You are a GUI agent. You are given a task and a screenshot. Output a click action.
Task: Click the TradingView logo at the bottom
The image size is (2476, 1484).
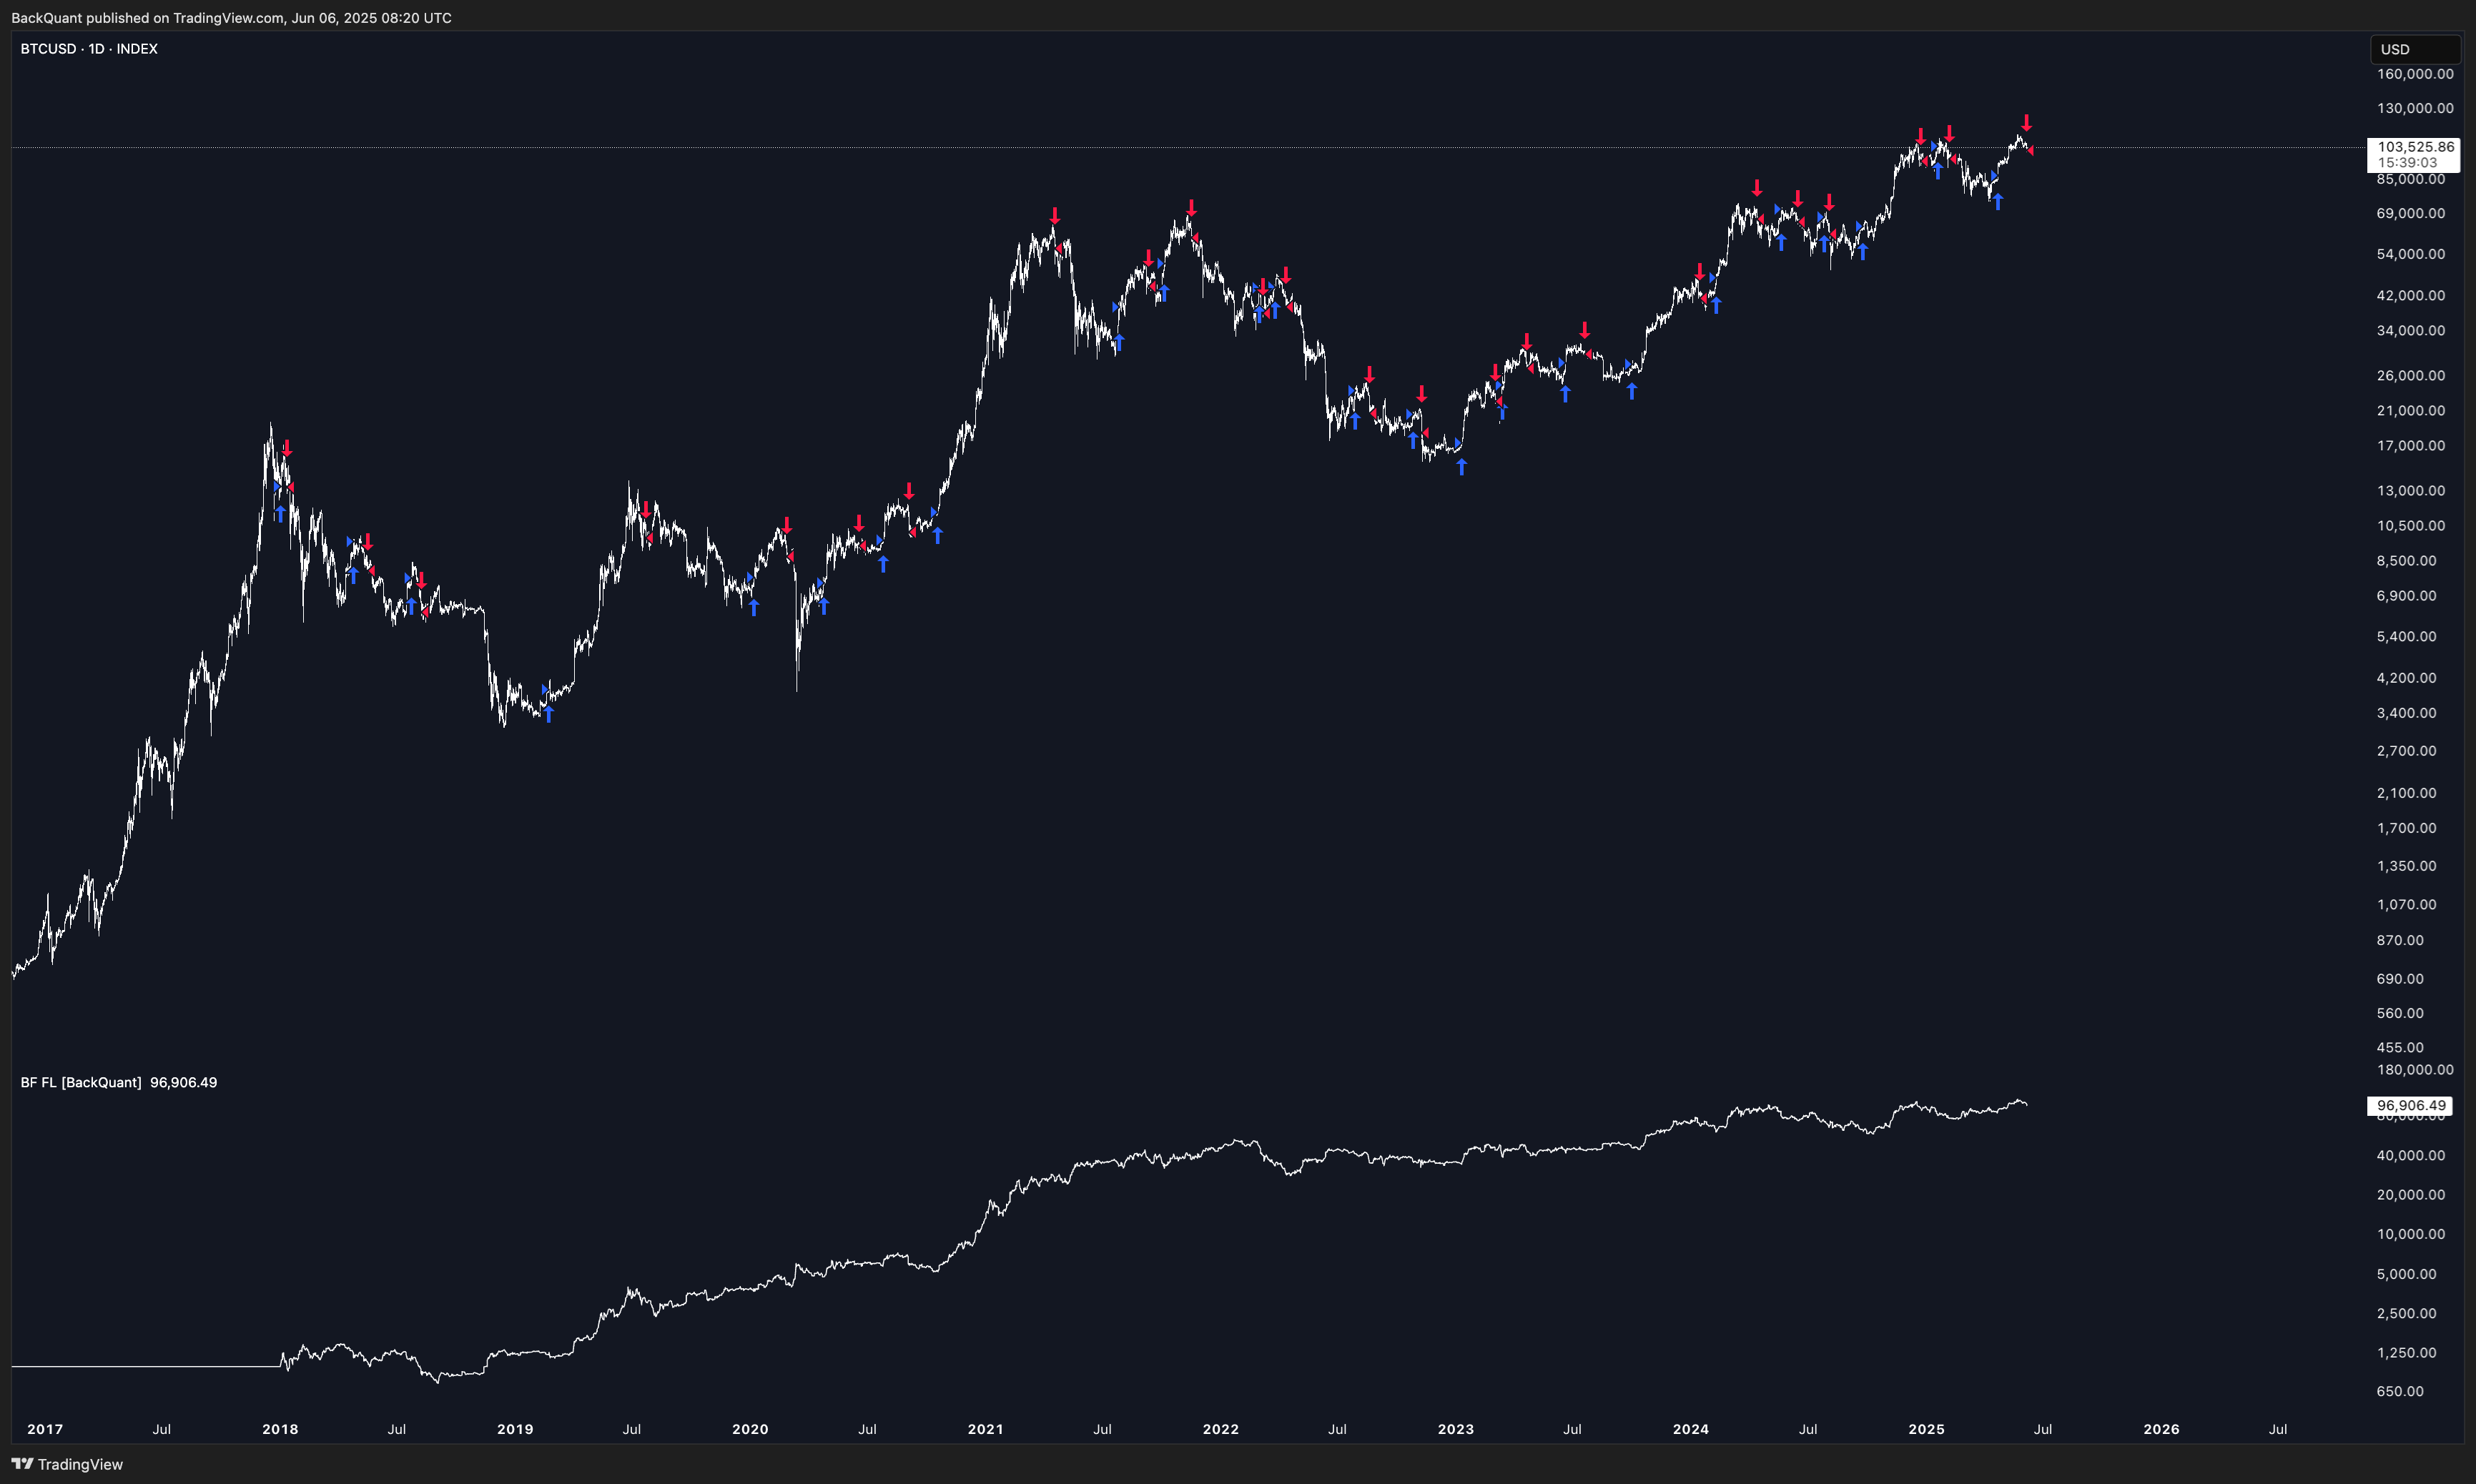[67, 1464]
